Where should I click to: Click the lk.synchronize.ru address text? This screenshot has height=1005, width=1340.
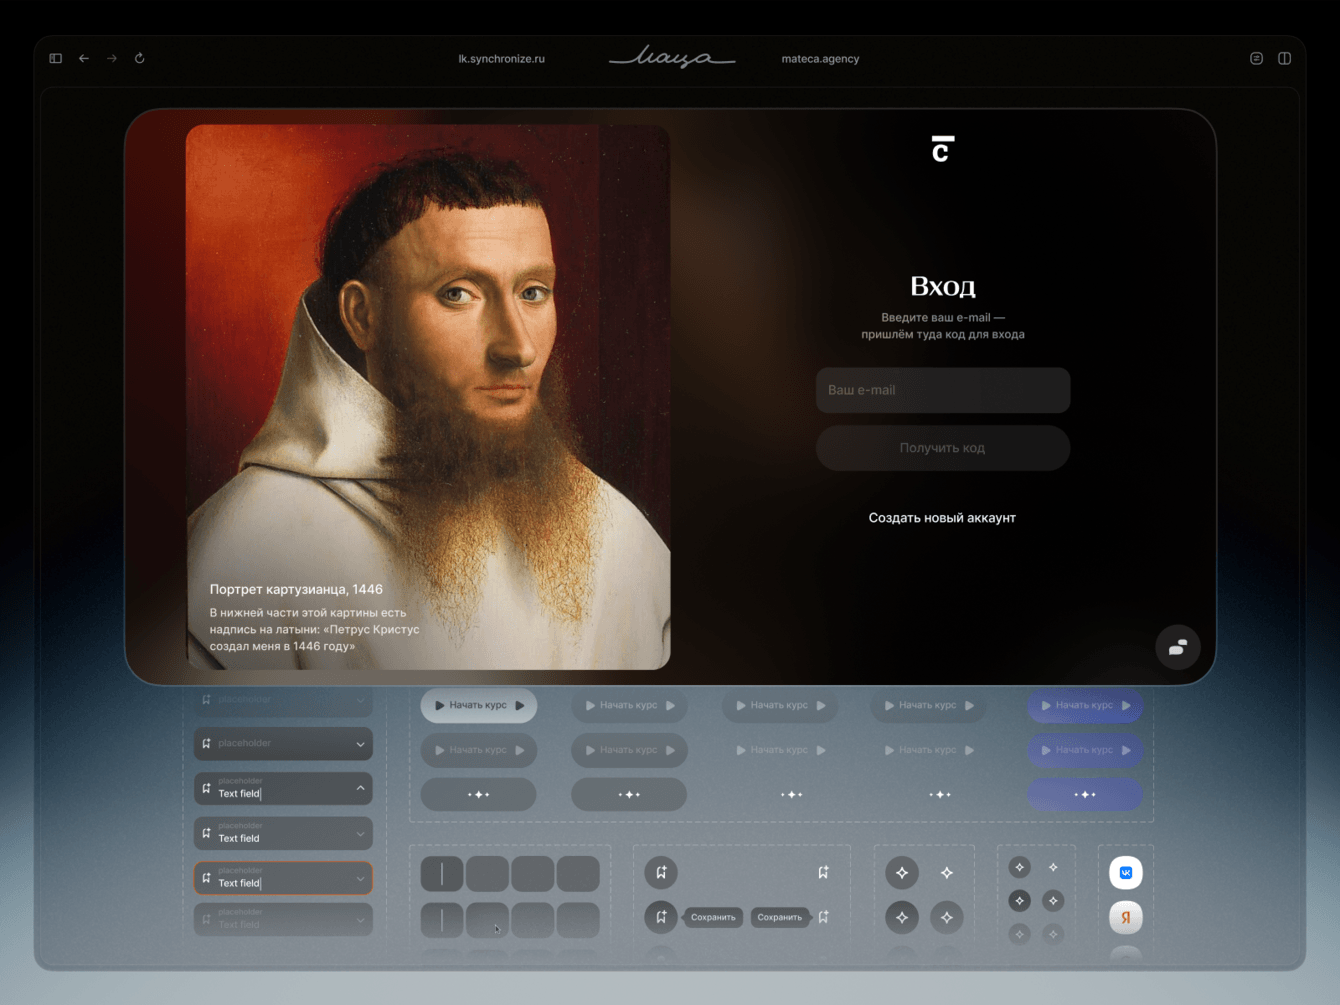502,59
